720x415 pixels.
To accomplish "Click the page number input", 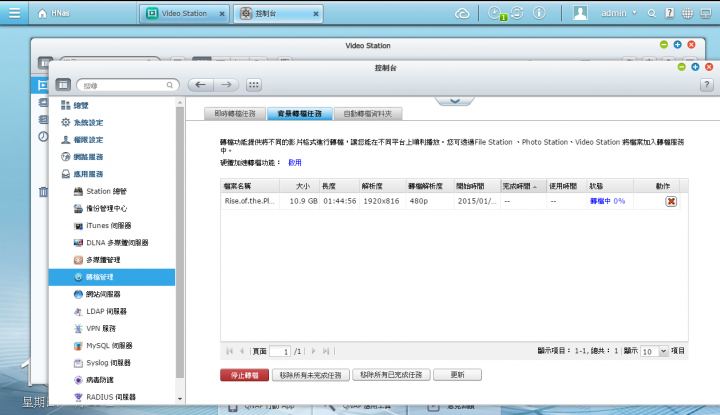I will [280, 351].
